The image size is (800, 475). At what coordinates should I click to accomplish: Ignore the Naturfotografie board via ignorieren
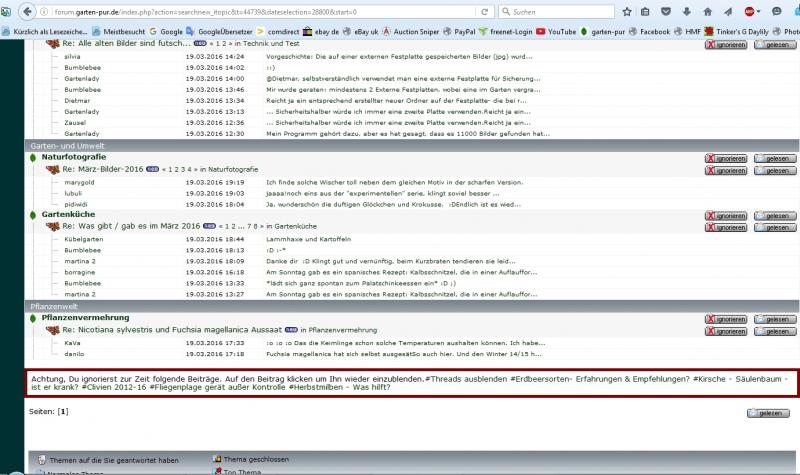point(725,158)
